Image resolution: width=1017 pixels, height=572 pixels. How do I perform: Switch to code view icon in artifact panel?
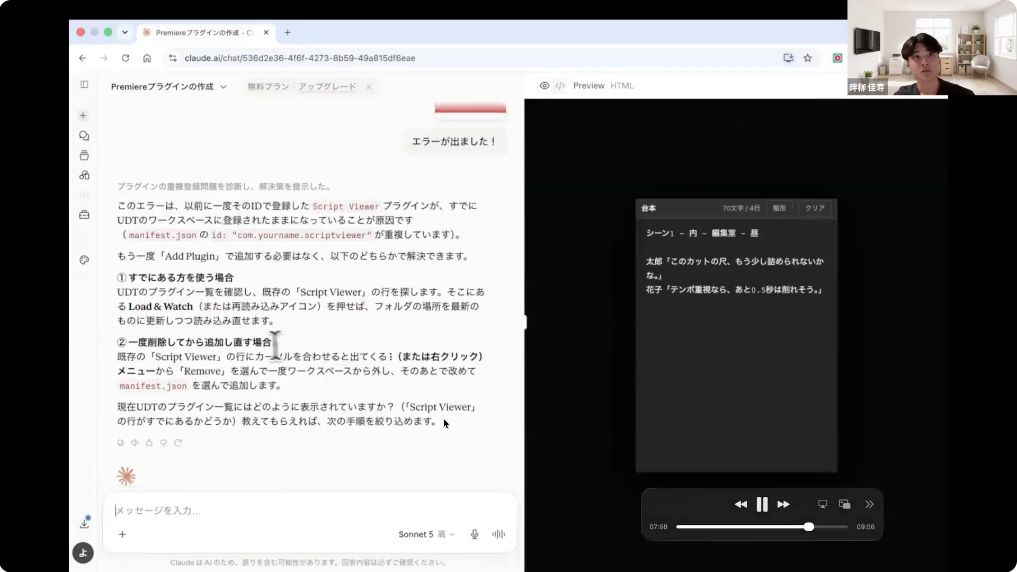pyautogui.click(x=560, y=86)
